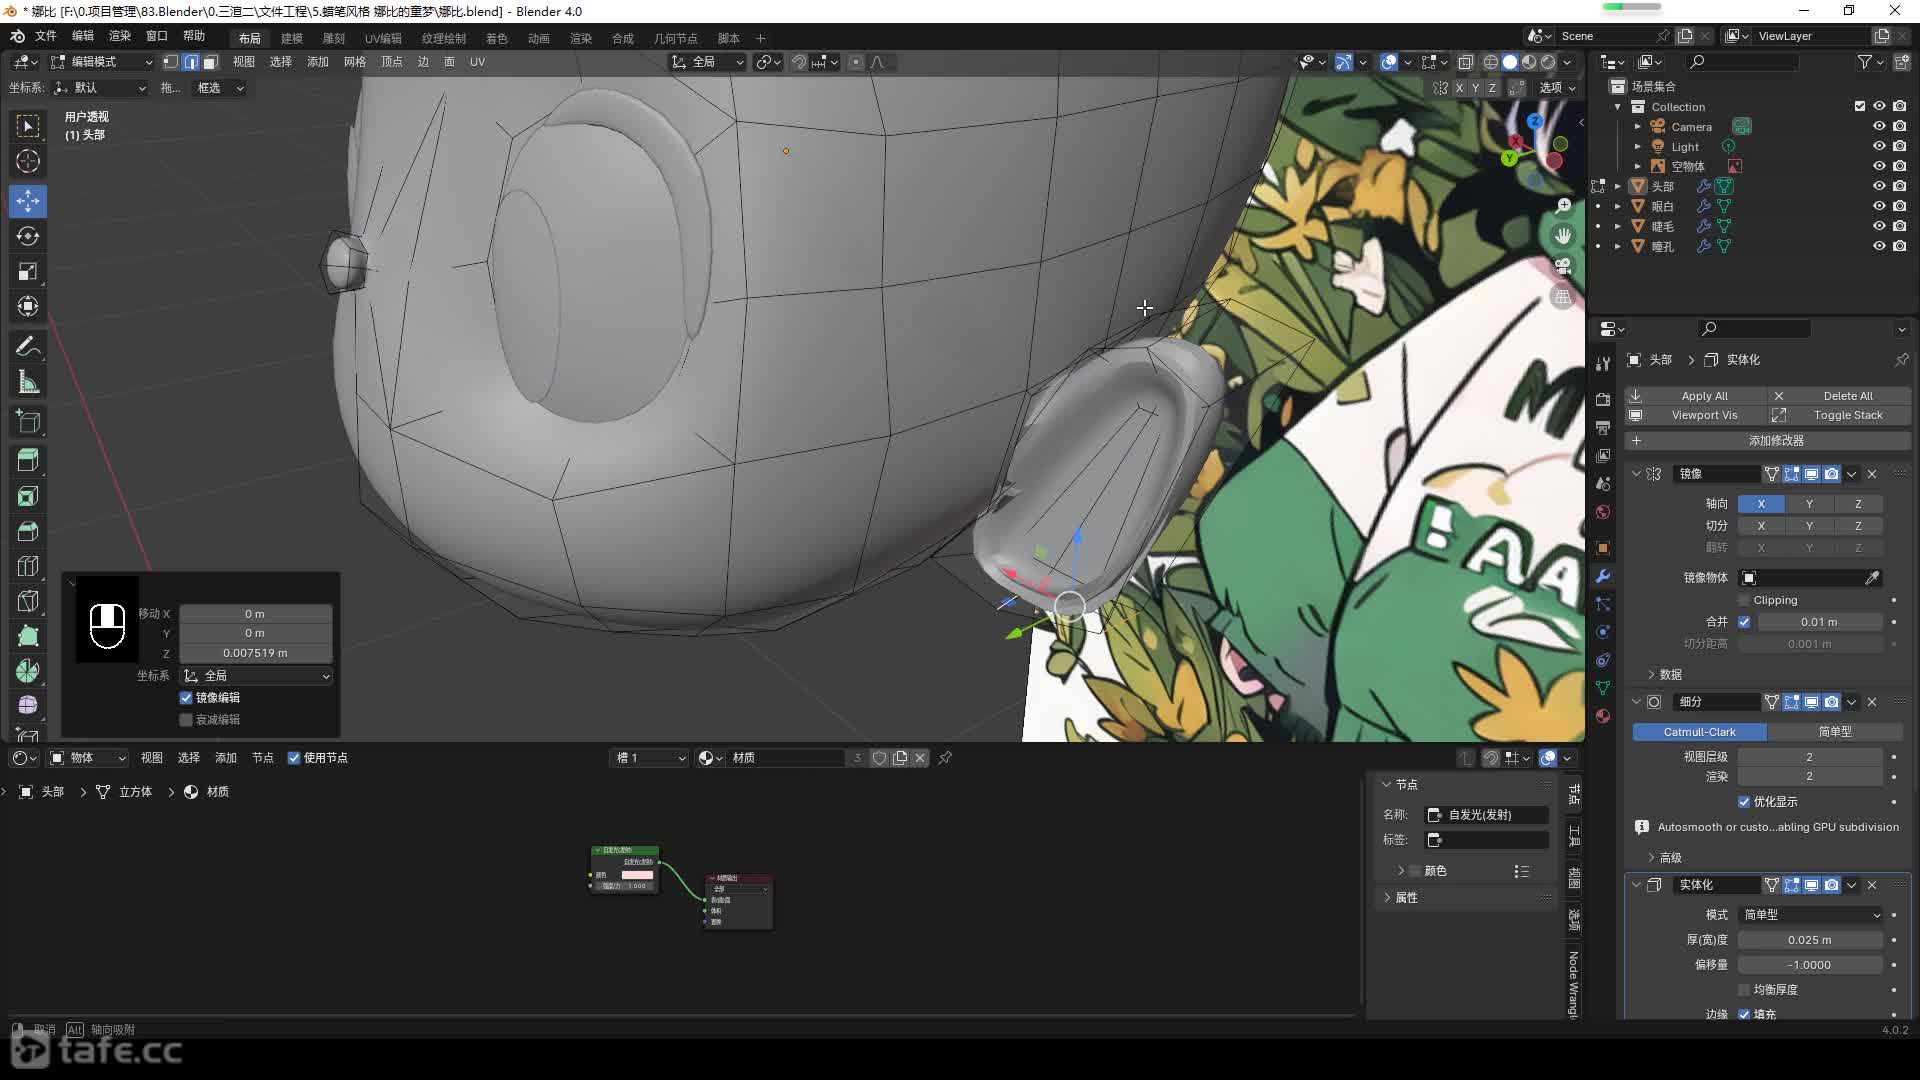
Task: Select the Bevel tool
Action: click(28, 531)
